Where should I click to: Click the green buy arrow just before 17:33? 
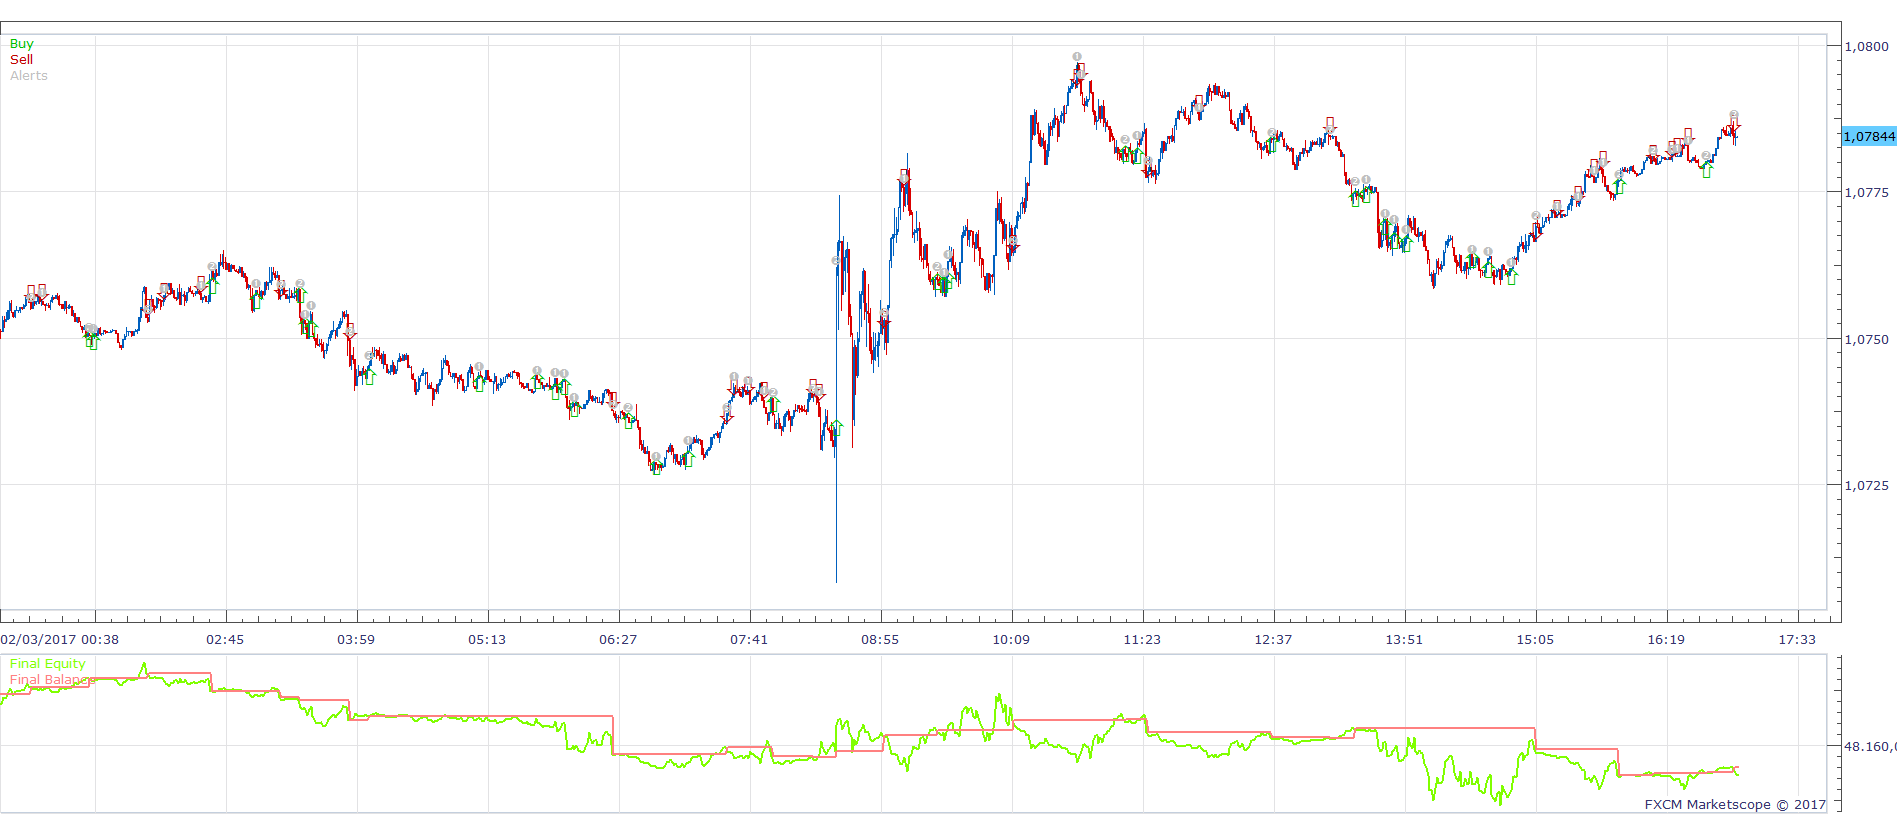pos(1707,171)
